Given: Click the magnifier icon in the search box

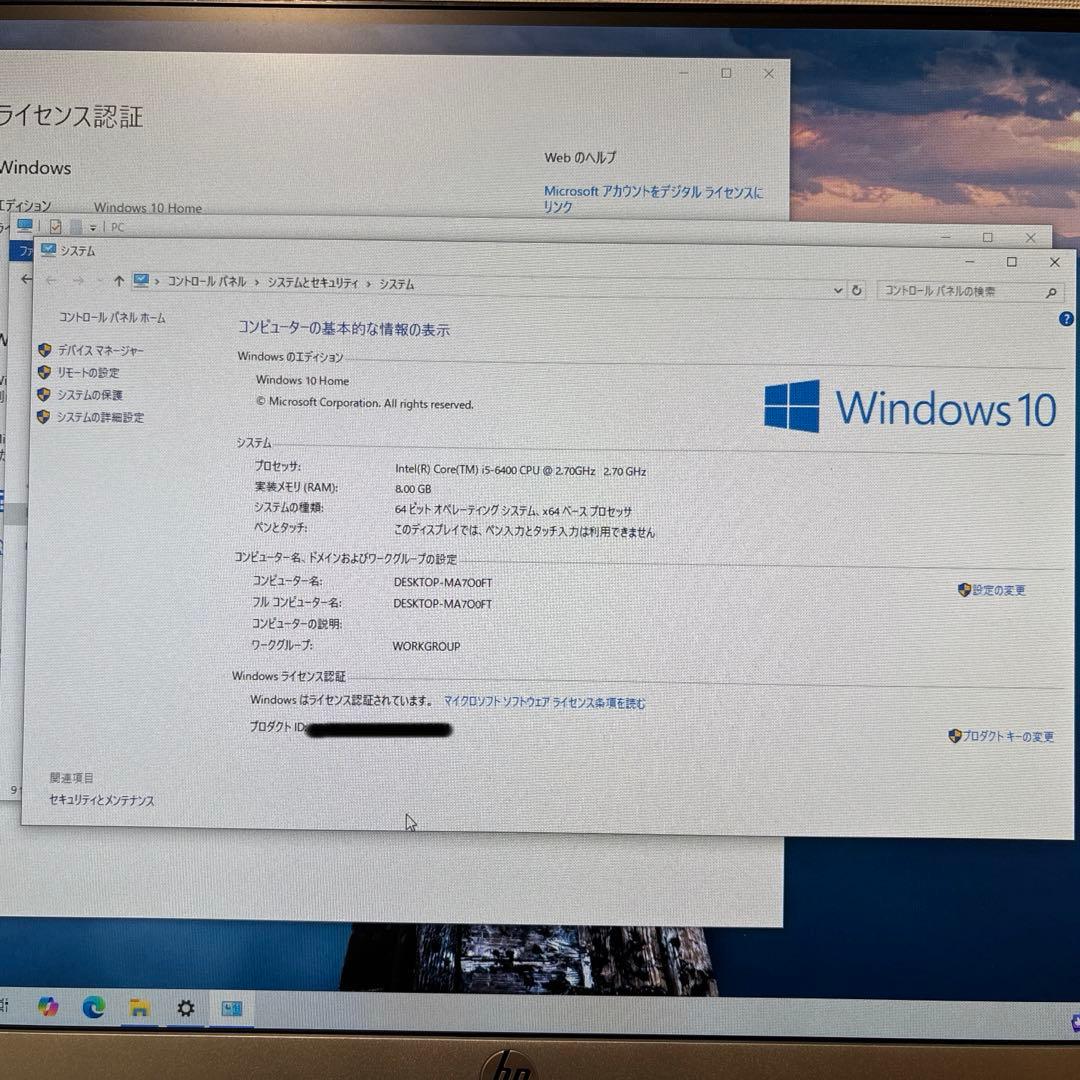Looking at the screenshot, I should click(1051, 291).
